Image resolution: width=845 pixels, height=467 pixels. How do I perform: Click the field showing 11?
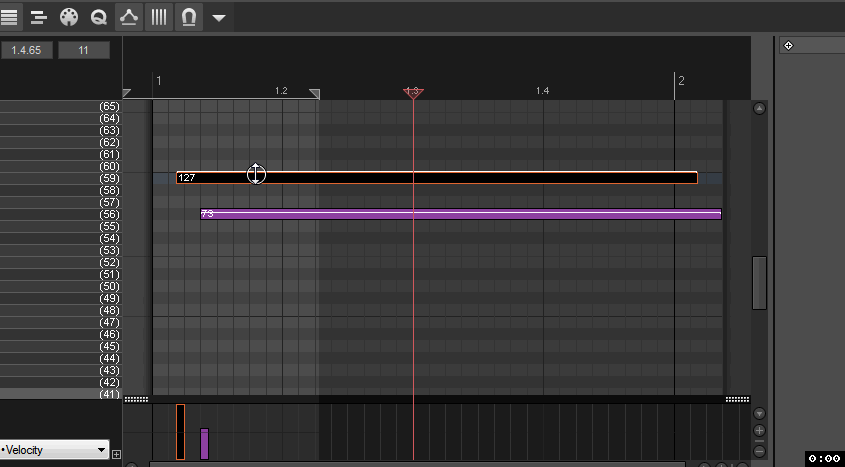coord(83,50)
